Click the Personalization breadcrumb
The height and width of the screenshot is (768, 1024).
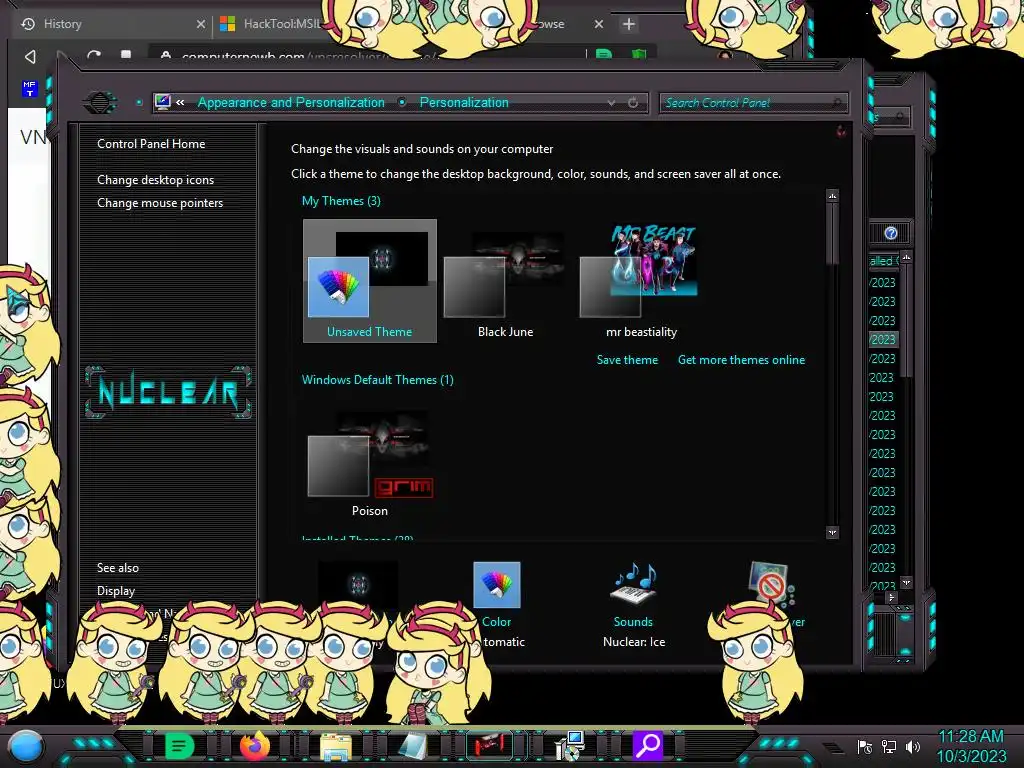tap(464, 103)
